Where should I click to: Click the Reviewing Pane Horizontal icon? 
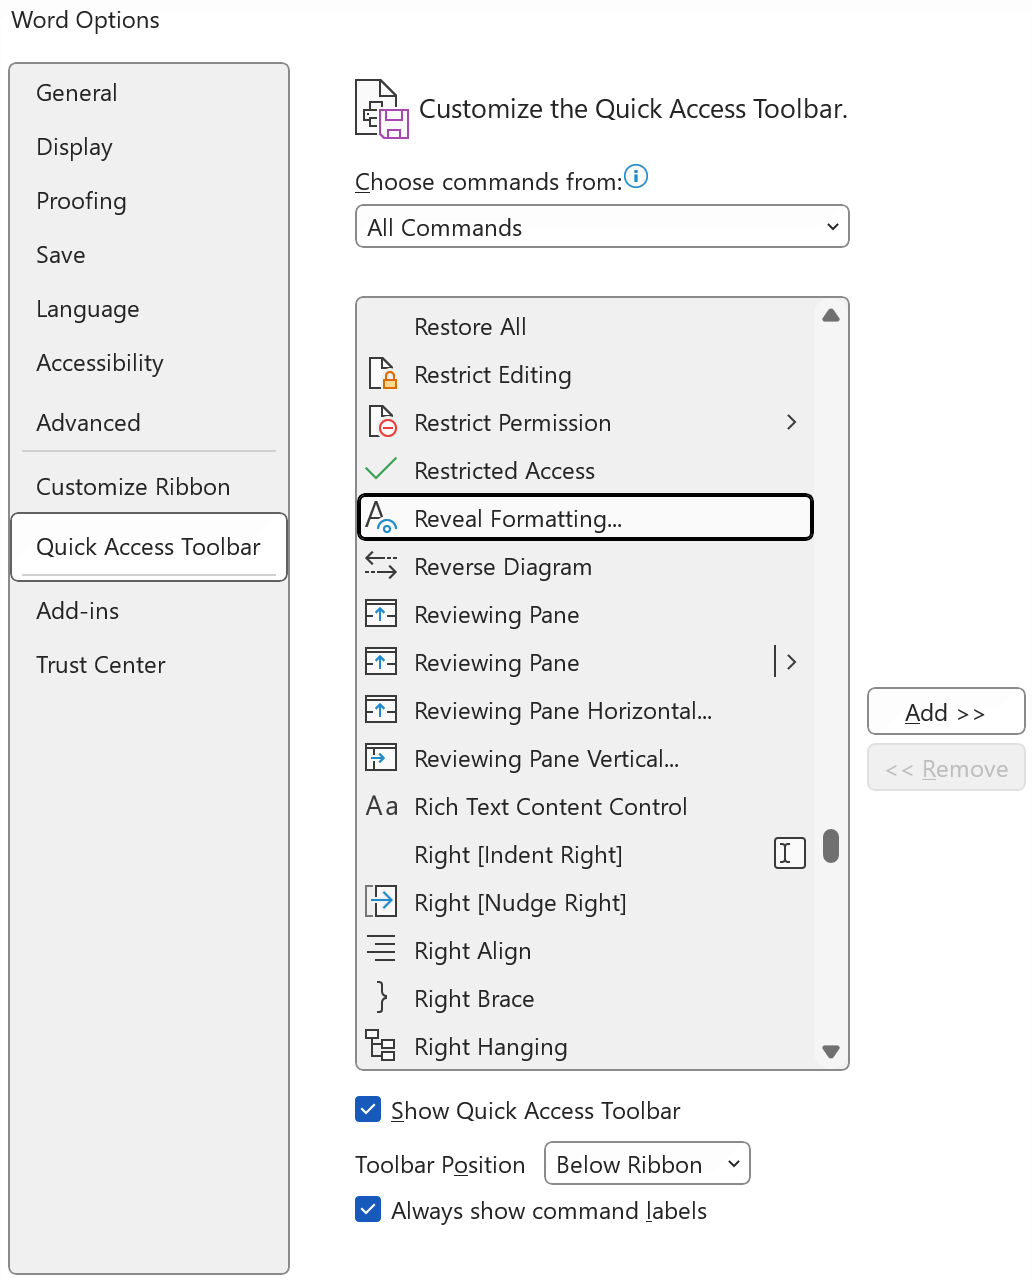pos(381,709)
